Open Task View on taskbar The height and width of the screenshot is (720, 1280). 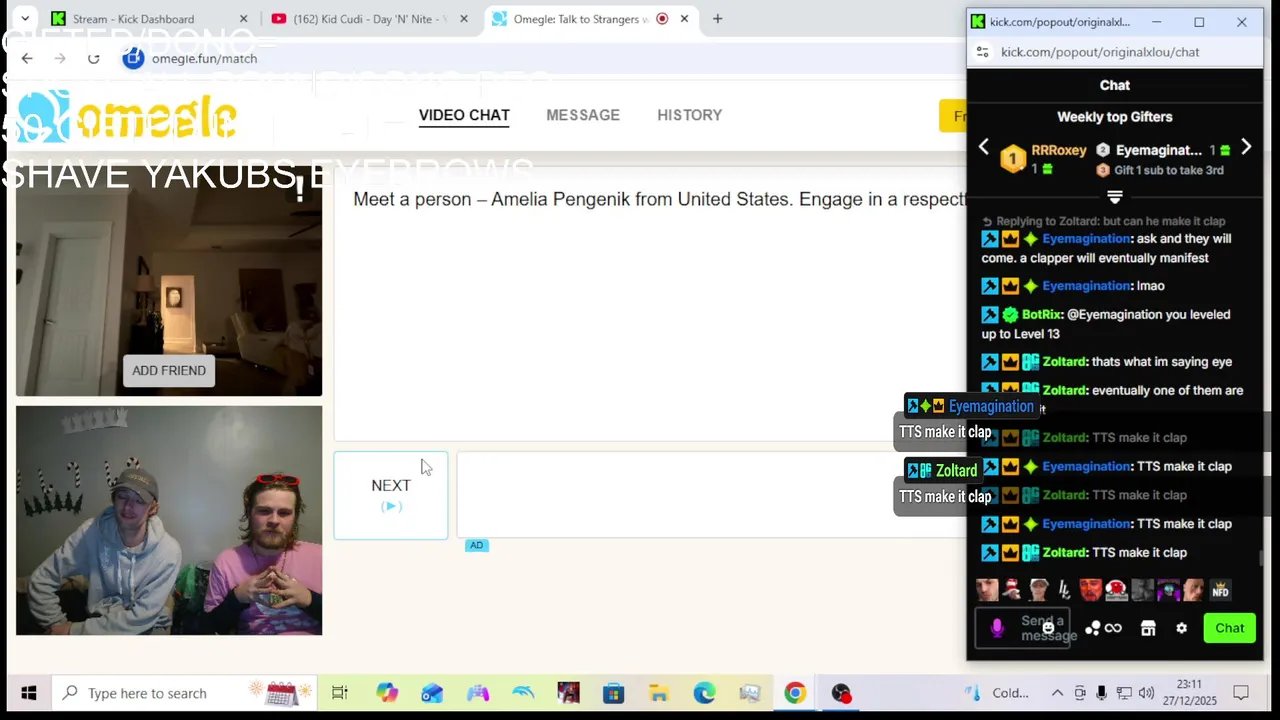point(339,693)
